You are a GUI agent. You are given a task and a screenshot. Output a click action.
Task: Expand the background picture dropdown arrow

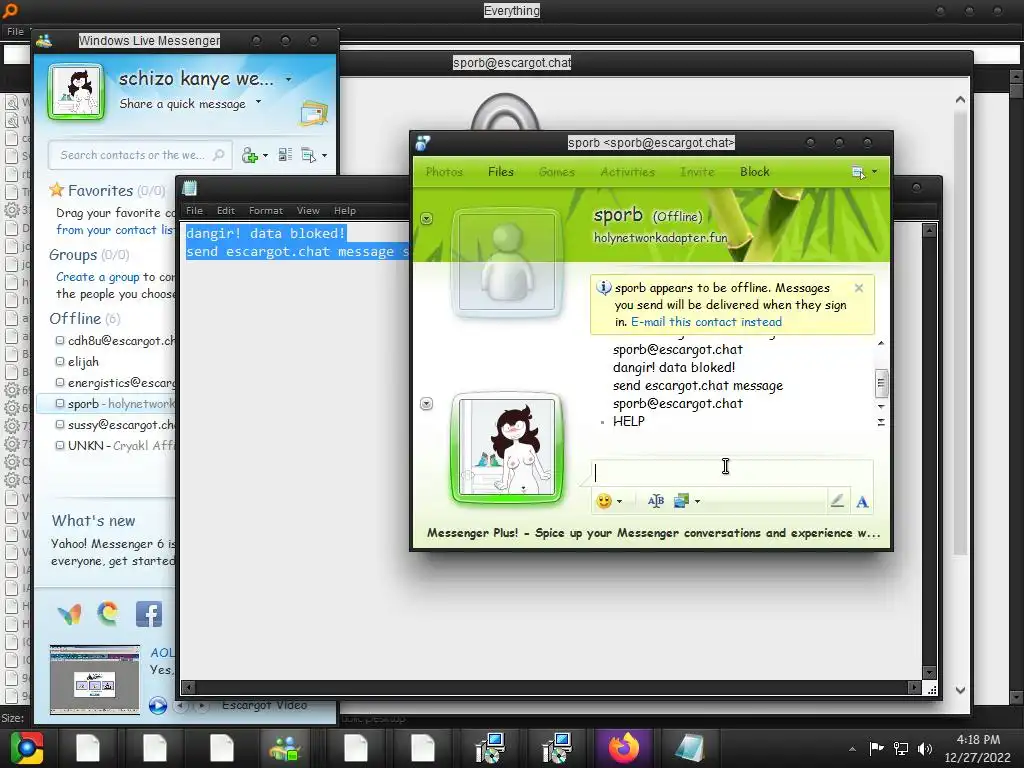(697, 502)
